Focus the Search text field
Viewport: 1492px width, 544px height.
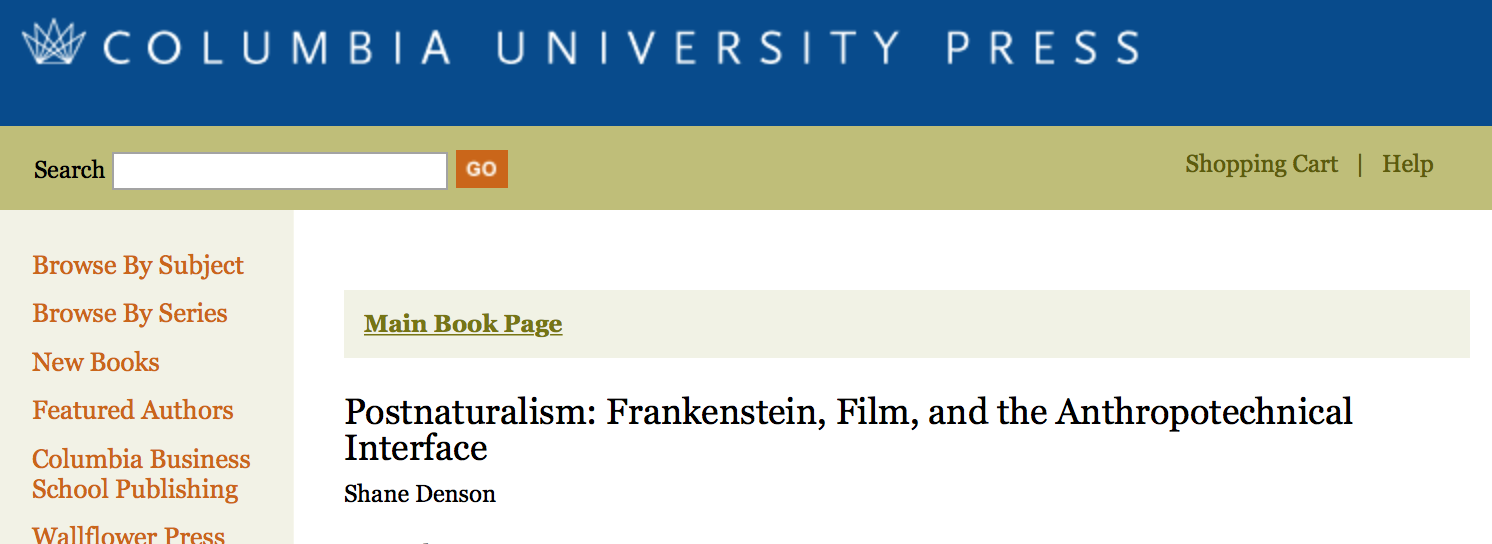[280, 171]
